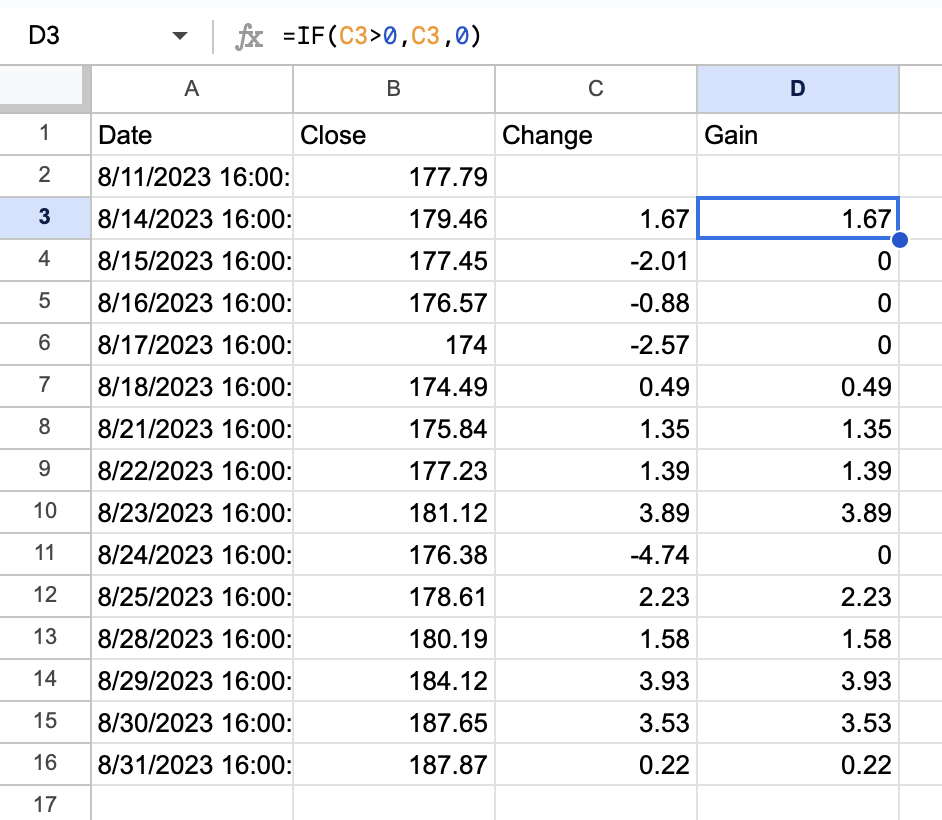Select column B header
This screenshot has height=820, width=942.
coord(394,89)
